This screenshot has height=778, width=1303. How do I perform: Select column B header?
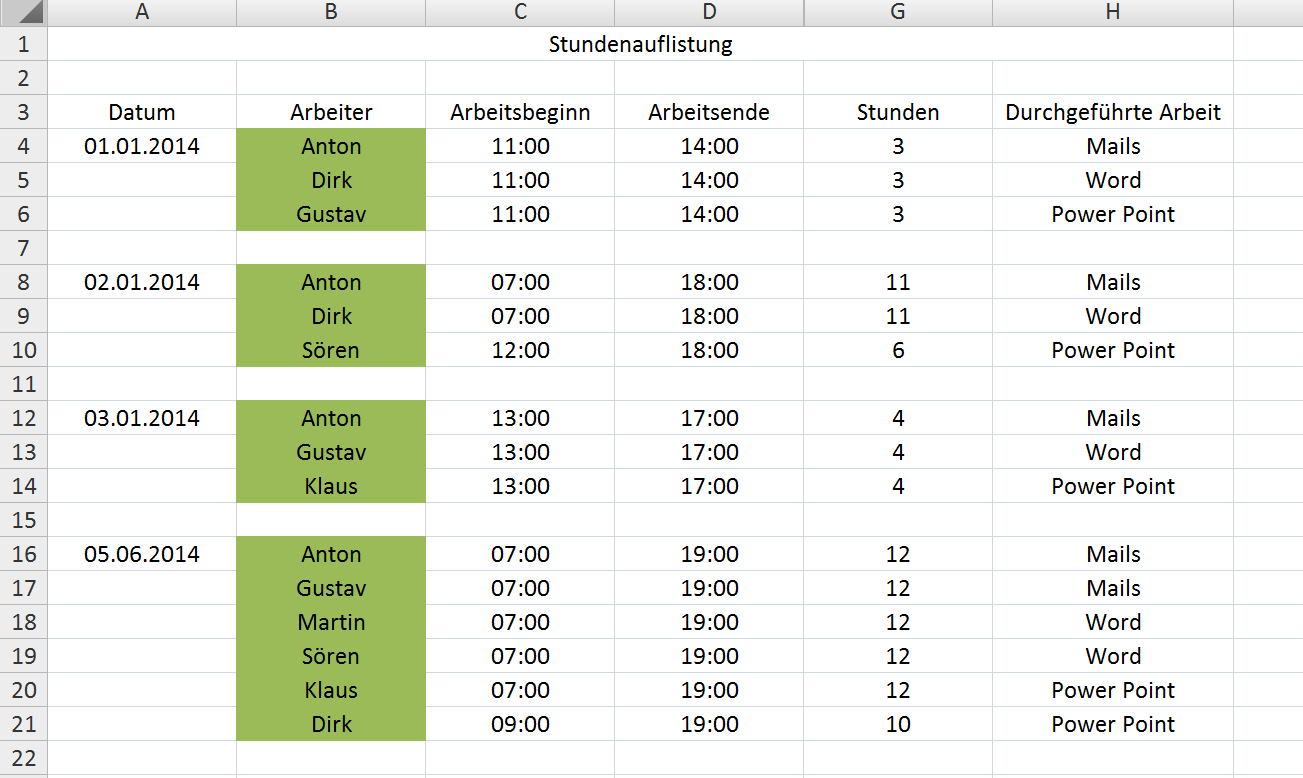[331, 13]
